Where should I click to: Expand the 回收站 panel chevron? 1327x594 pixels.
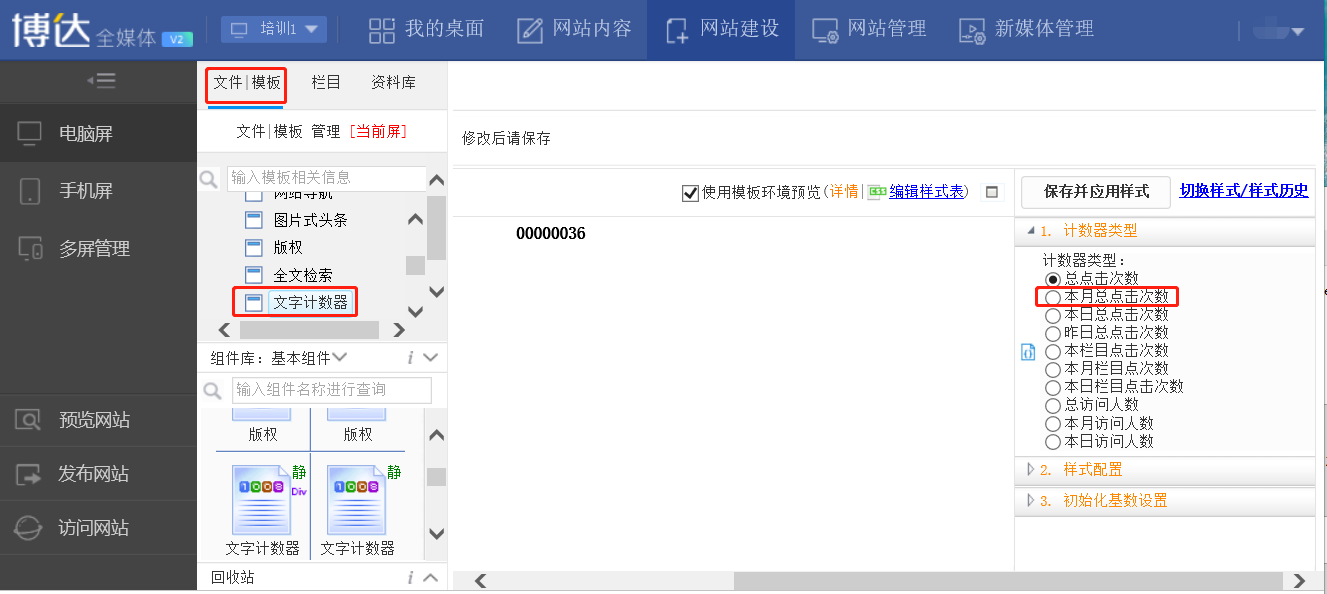[431, 577]
